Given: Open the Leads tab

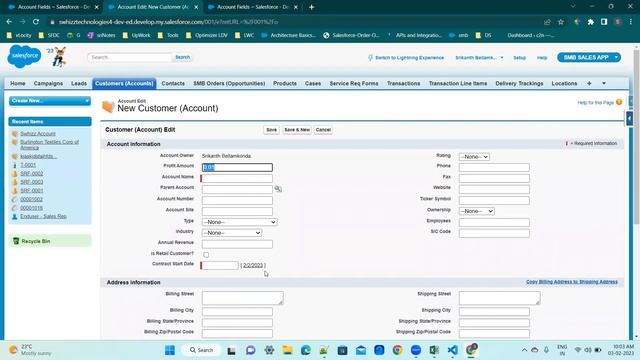Looking at the screenshot, I should coord(79,83).
